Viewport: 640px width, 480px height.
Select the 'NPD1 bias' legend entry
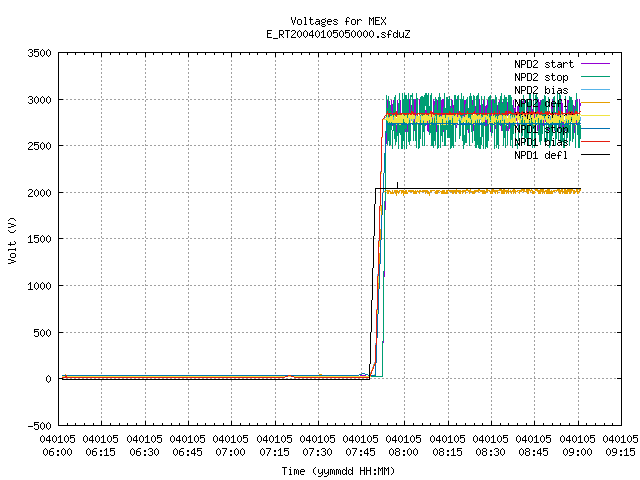[541, 142]
